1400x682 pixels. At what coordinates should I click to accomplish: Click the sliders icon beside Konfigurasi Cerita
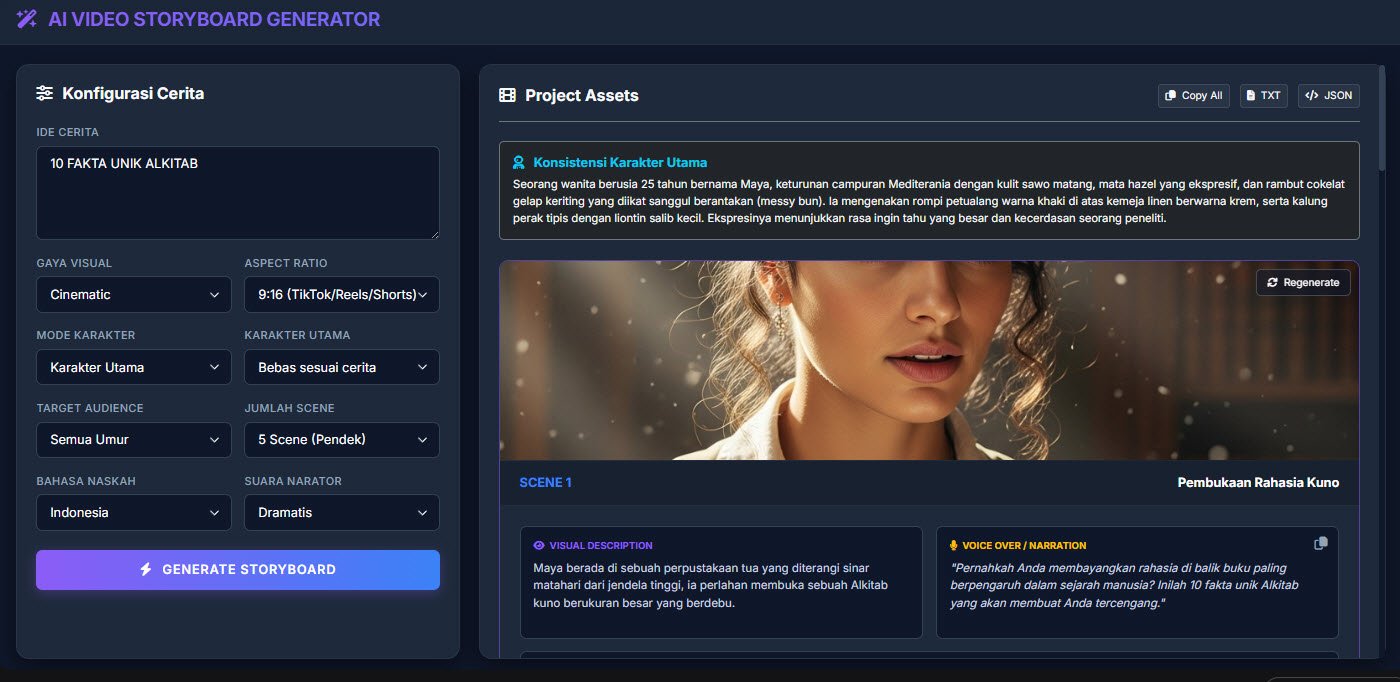tap(45, 93)
